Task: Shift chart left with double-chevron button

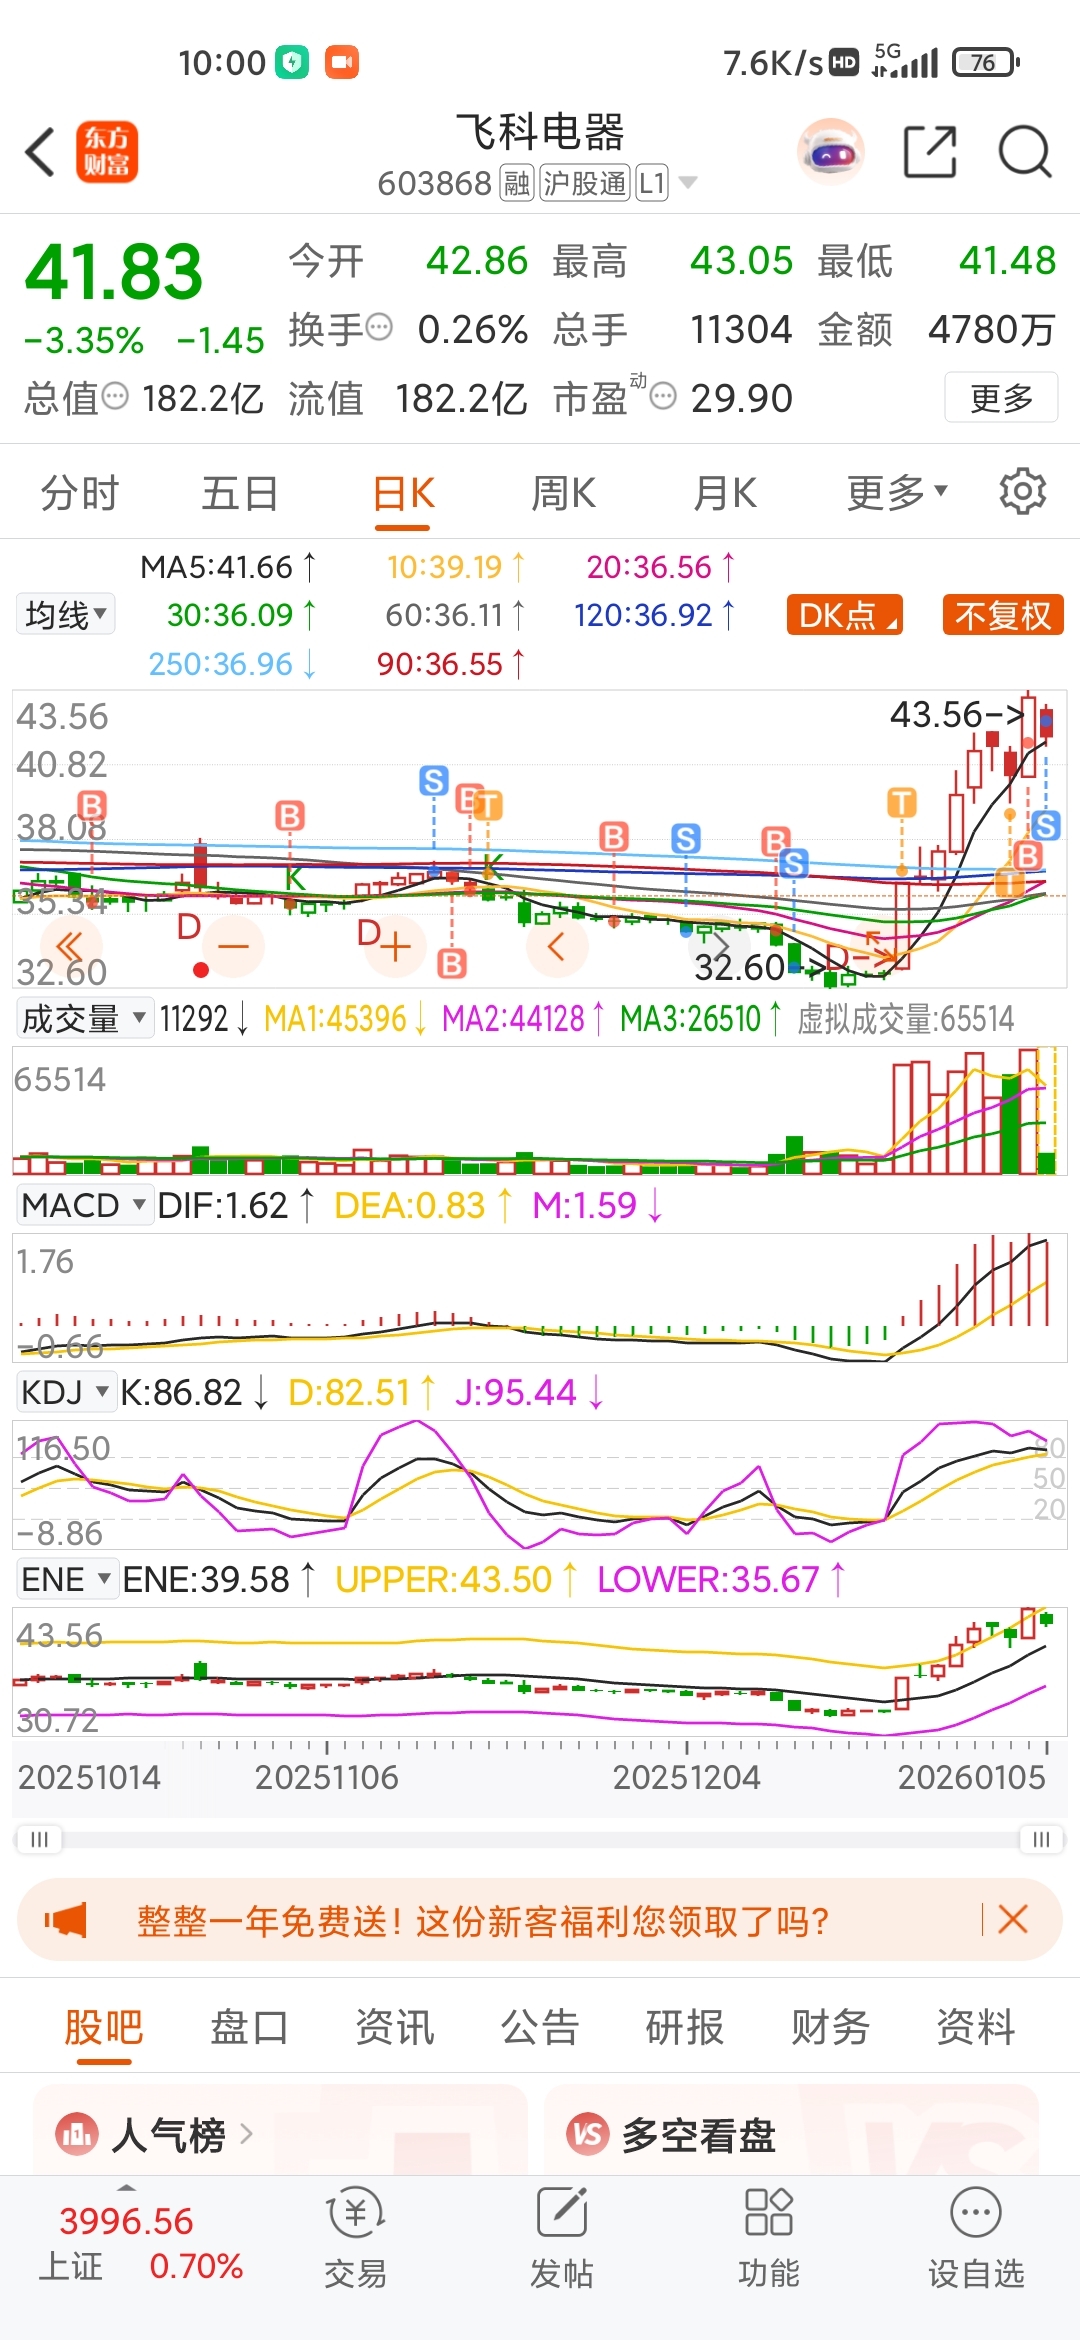Action: [70, 946]
